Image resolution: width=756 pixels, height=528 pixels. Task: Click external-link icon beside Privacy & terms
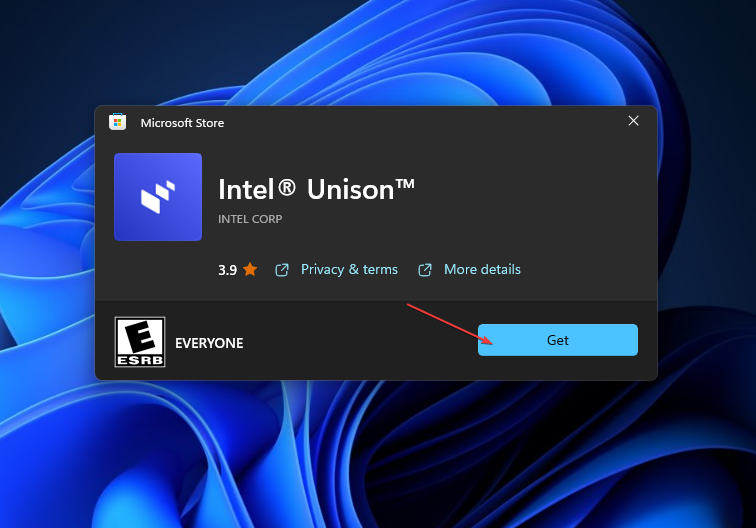(282, 270)
